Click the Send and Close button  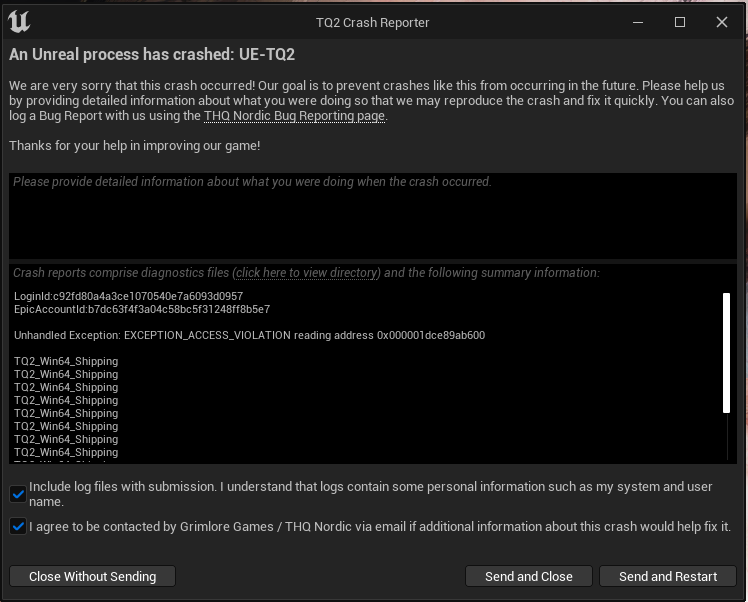tap(529, 576)
